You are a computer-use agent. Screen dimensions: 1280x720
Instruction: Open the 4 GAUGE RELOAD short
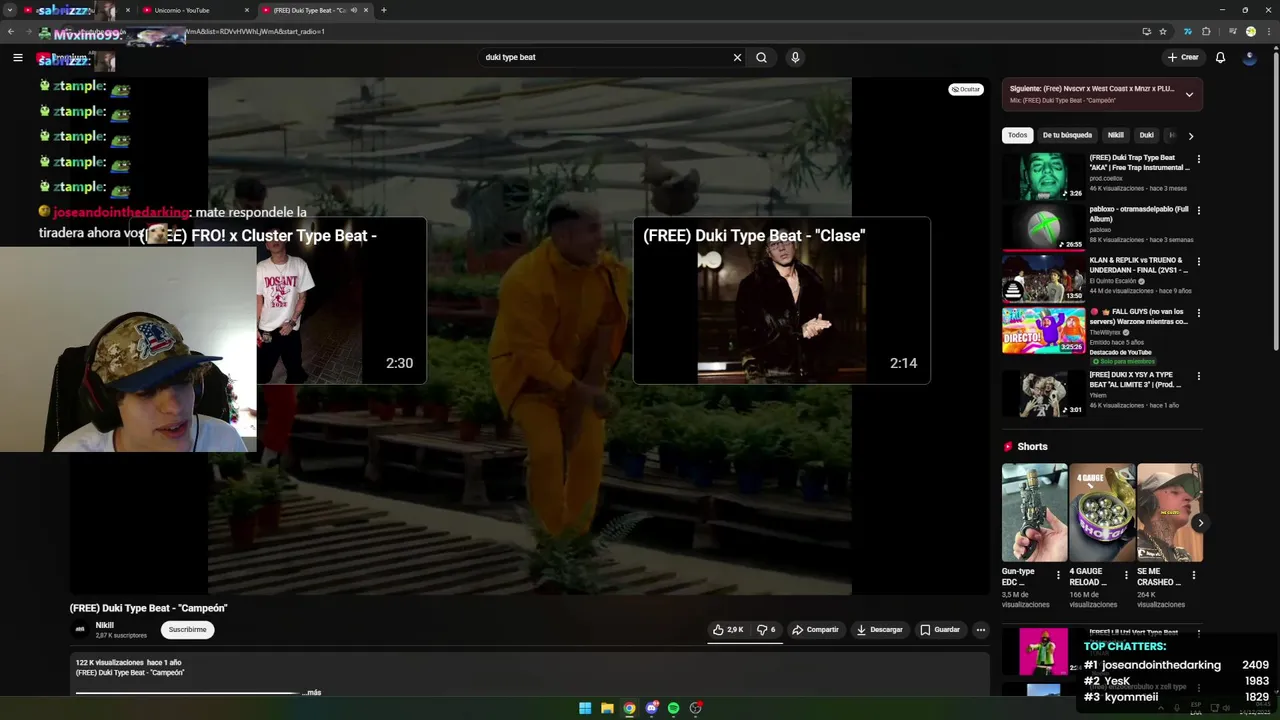(1102, 512)
